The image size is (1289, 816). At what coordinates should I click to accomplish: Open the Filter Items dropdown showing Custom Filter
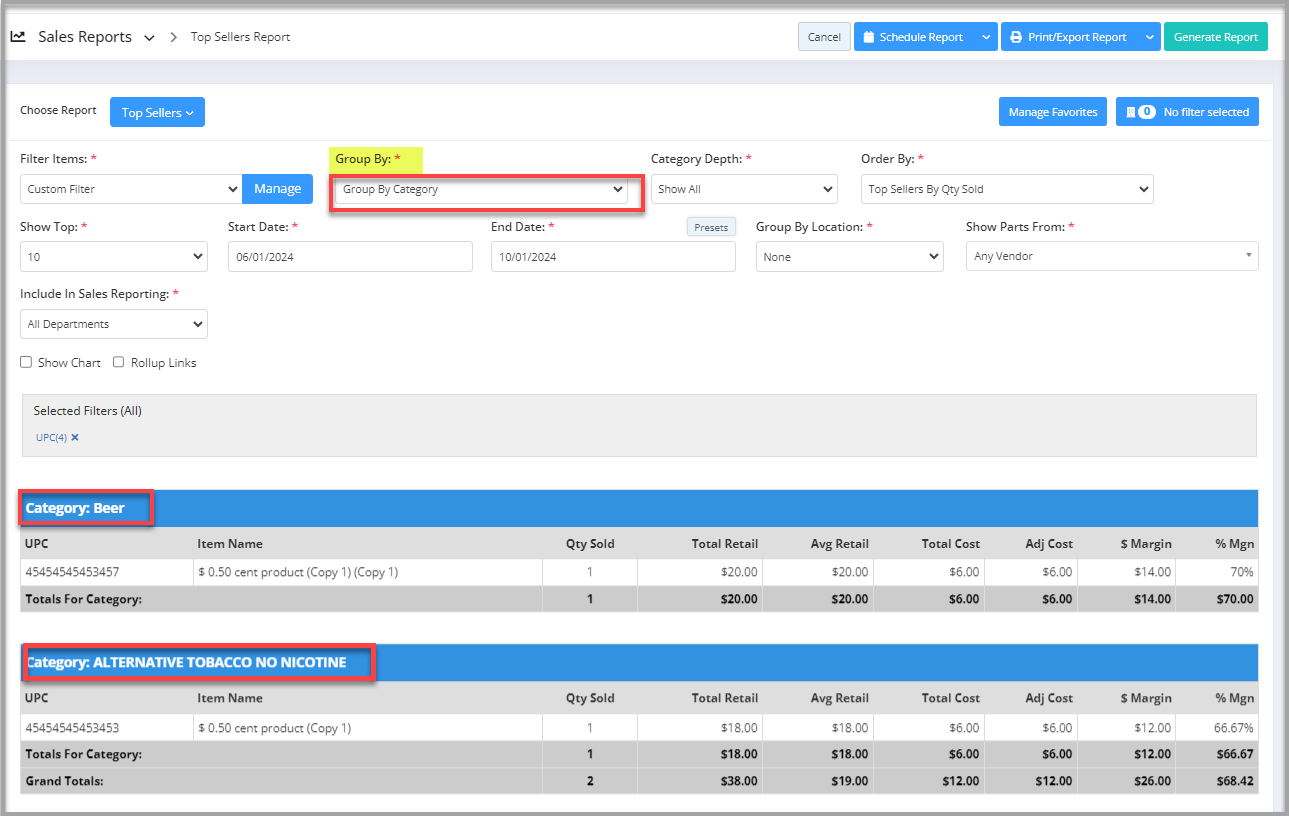131,189
